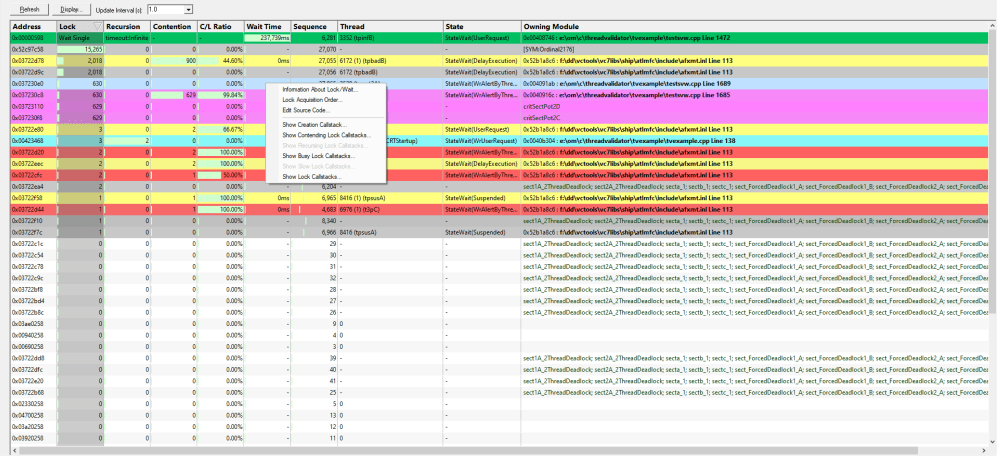Choose Show Lock Callstacks... menu entry
Viewport: 997px width, 456px height.
[x=312, y=176]
